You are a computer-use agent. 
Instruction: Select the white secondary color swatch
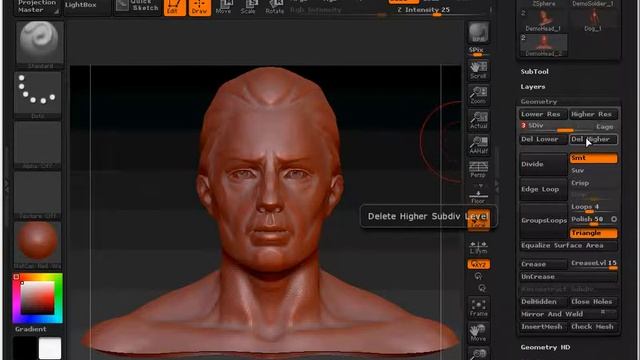(50, 348)
